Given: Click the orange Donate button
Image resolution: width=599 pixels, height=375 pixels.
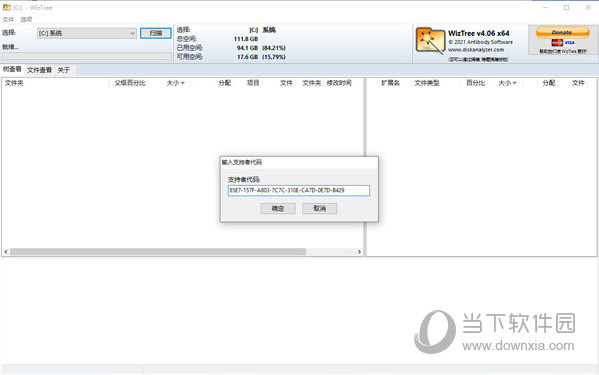Looking at the screenshot, I should (562, 32).
